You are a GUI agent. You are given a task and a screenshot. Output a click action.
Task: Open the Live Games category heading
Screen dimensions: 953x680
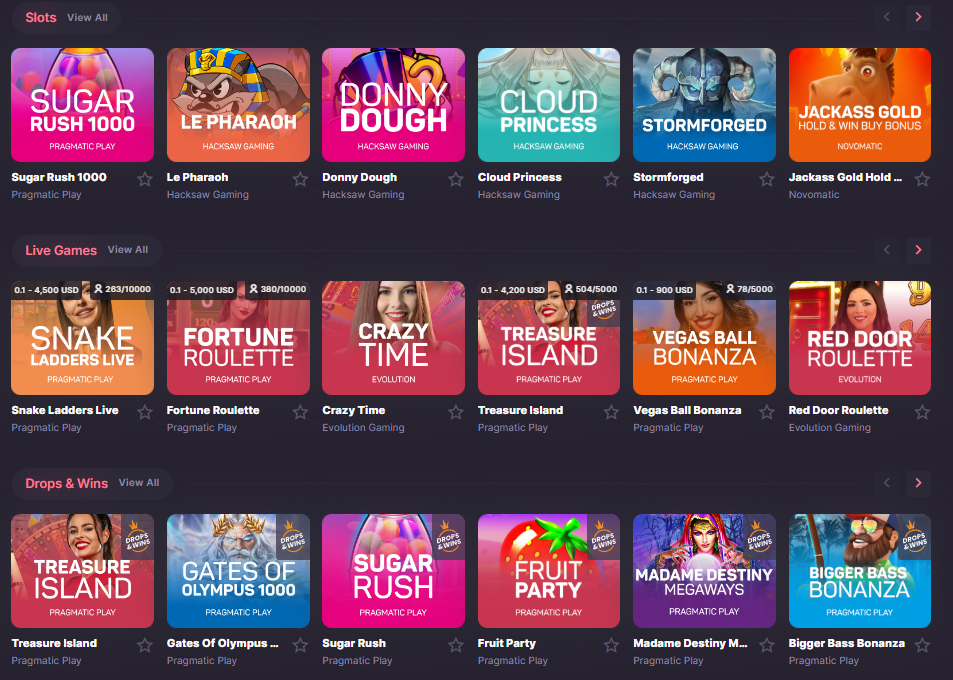click(61, 250)
